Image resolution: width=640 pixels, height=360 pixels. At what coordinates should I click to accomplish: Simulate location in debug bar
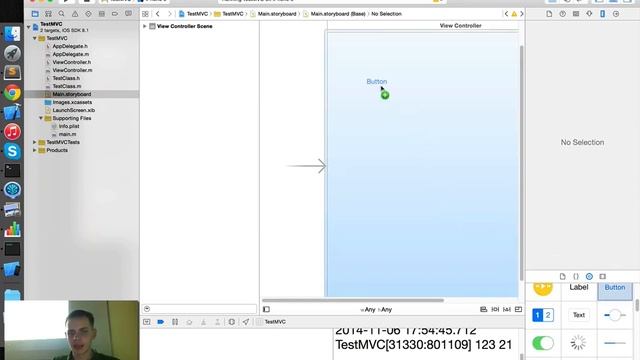[x=246, y=322]
